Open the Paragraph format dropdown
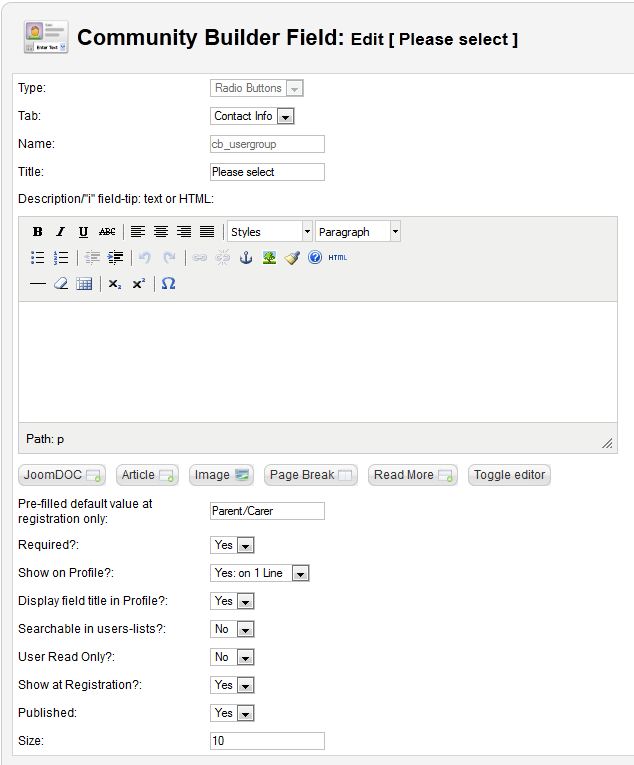 click(358, 232)
